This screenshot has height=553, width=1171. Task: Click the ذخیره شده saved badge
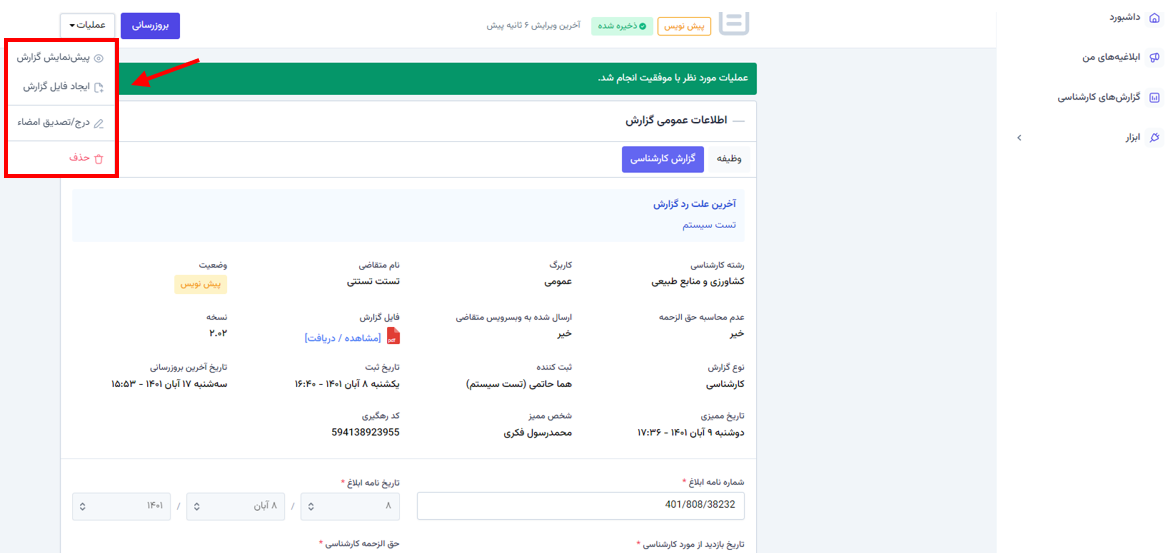(x=622, y=26)
